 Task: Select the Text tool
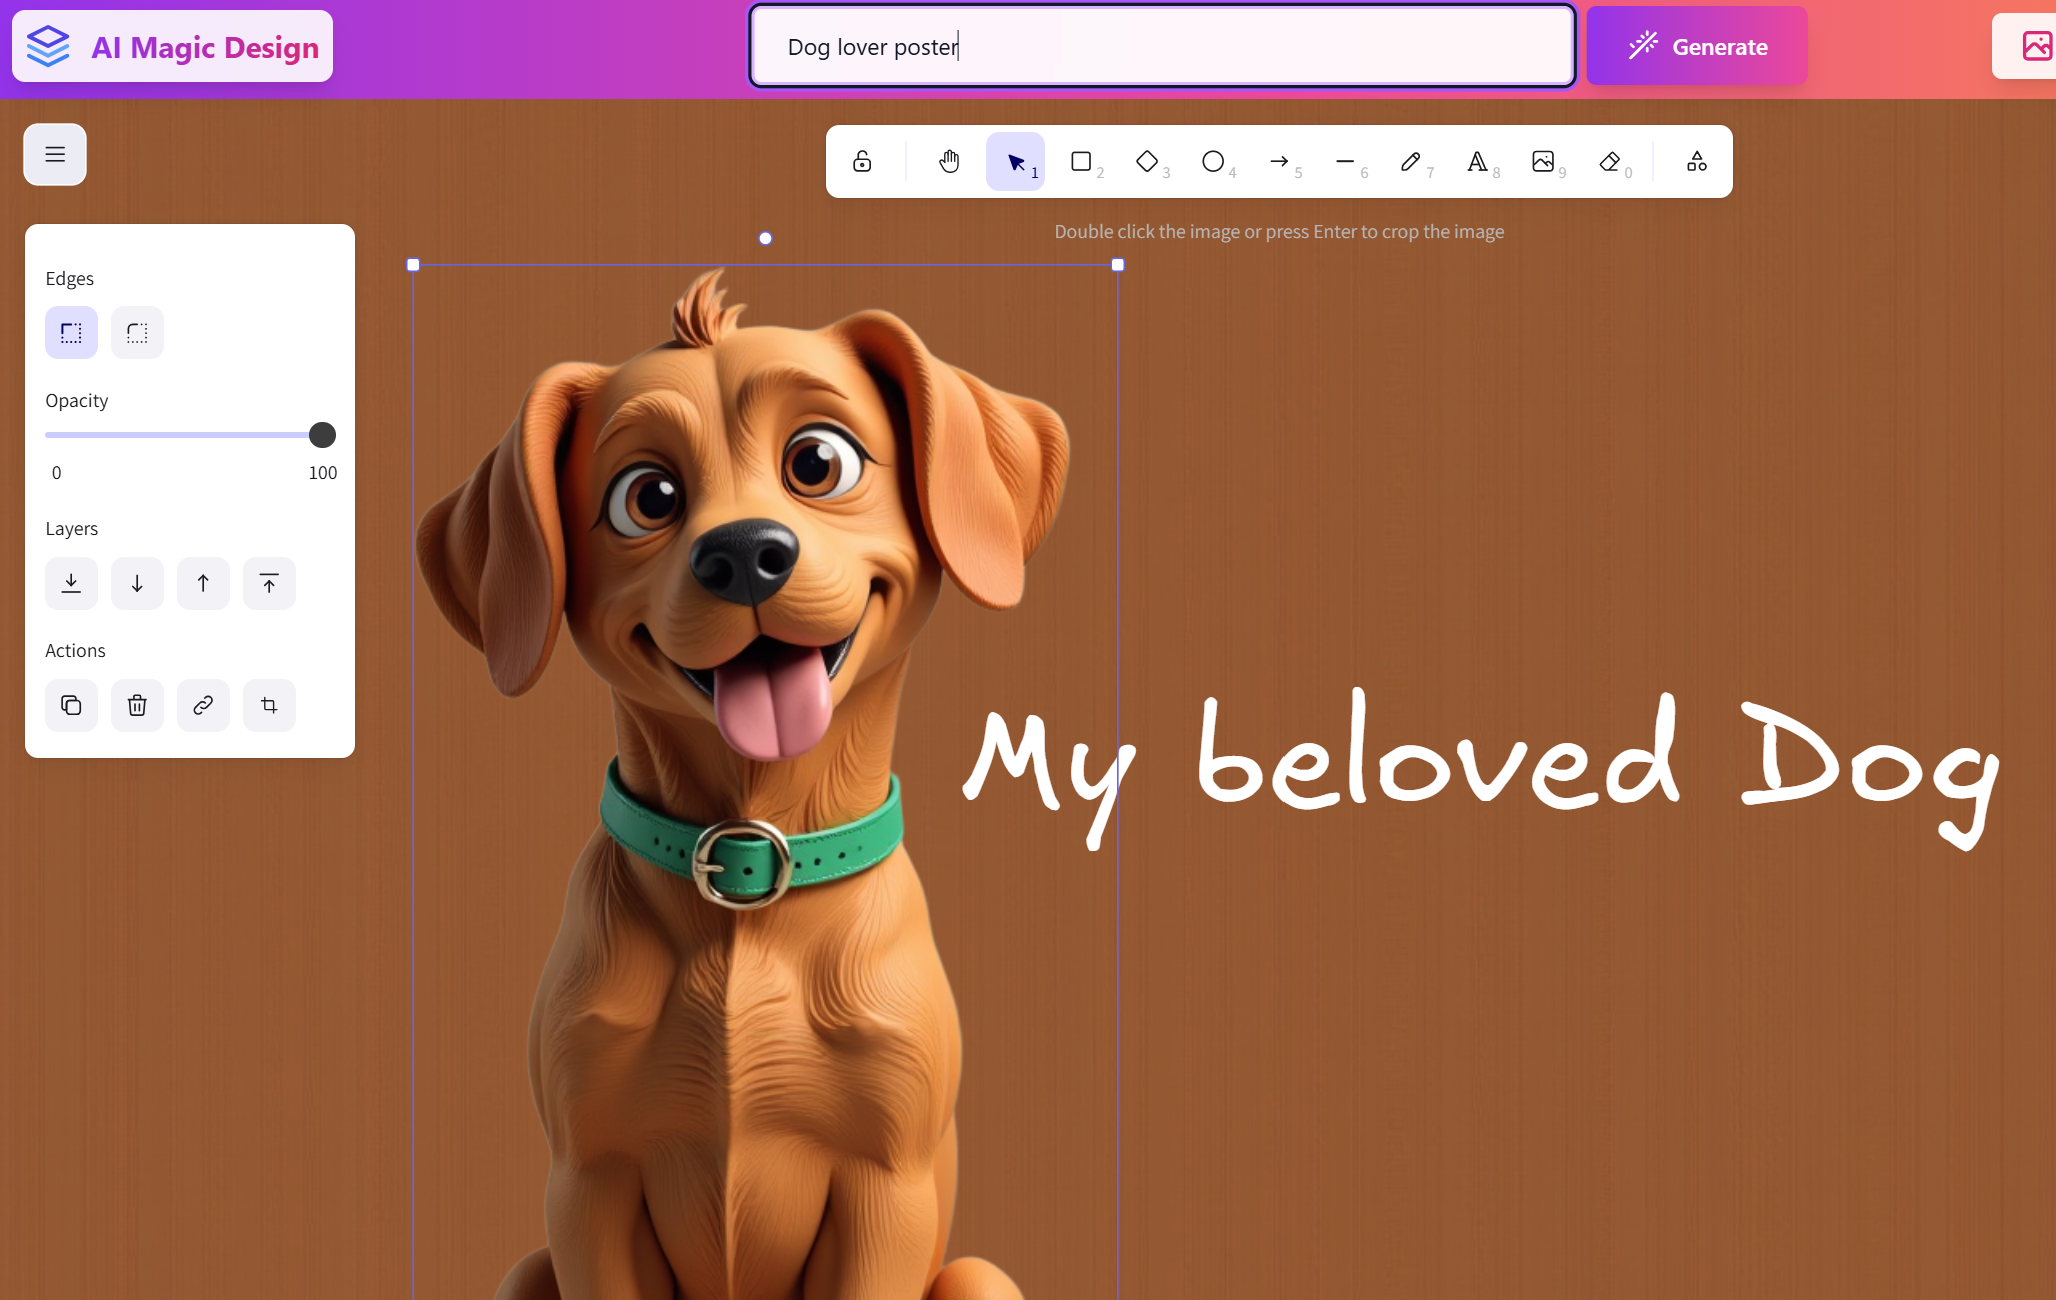(1477, 162)
